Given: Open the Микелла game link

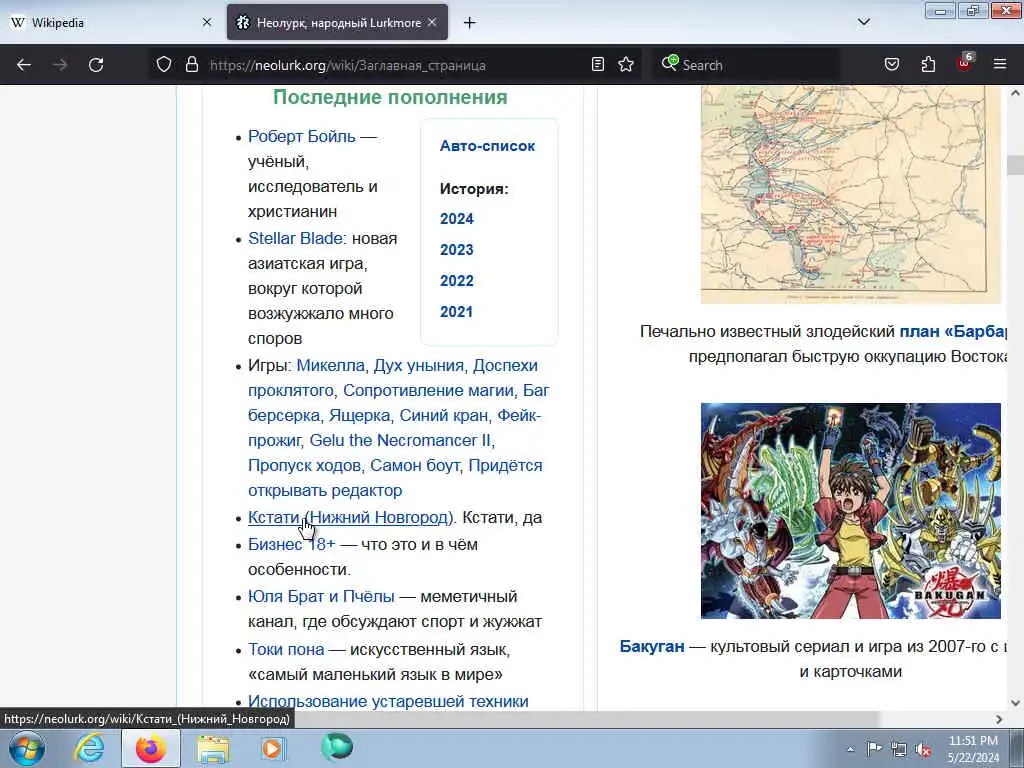Looking at the screenshot, I should click(x=330, y=366).
